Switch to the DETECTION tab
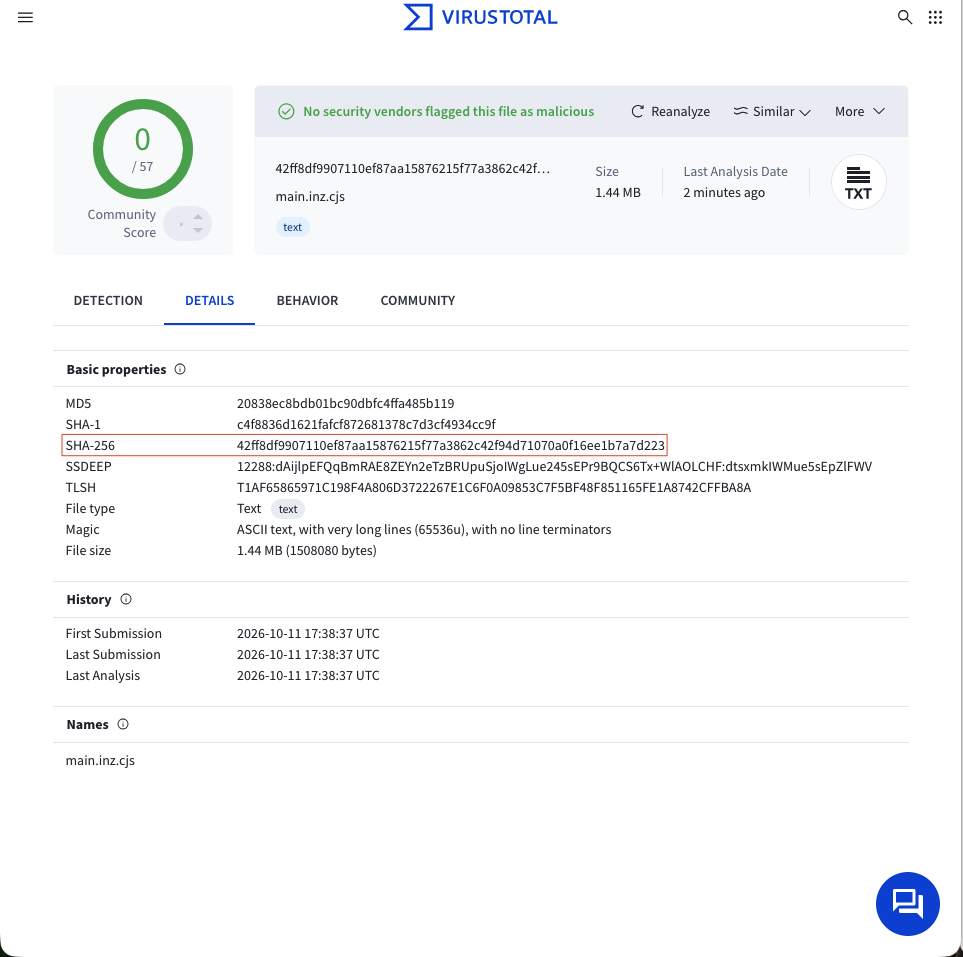This screenshot has width=963, height=957. coord(108,300)
